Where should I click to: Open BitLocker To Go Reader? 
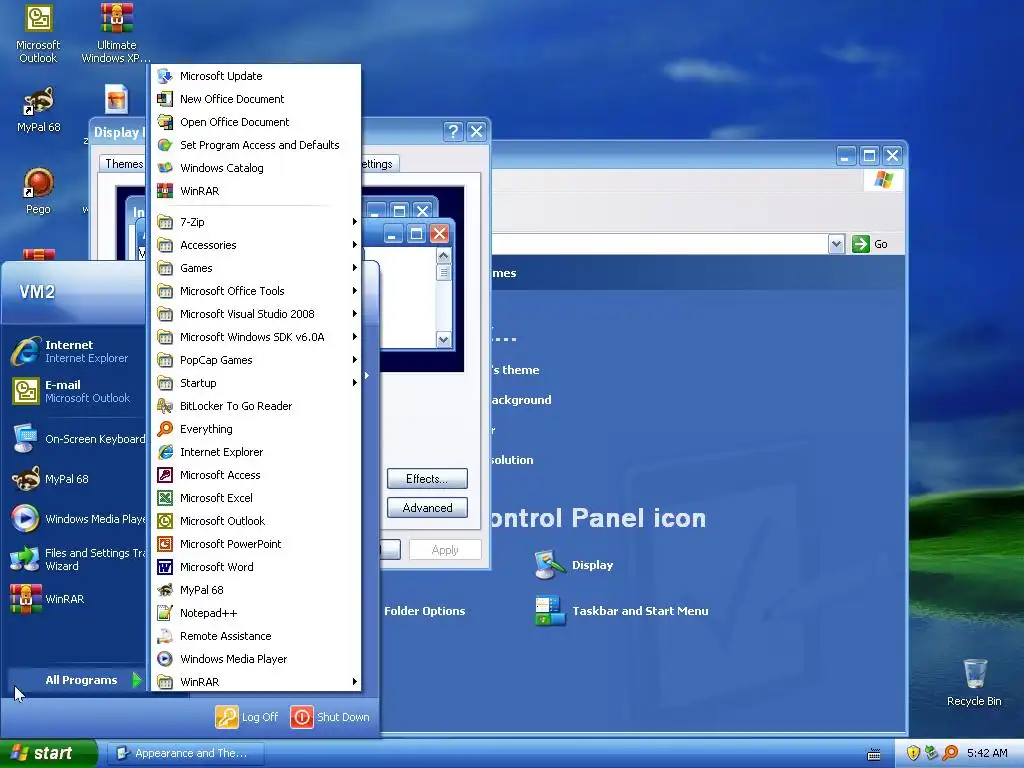pyautogui.click(x=256, y=406)
